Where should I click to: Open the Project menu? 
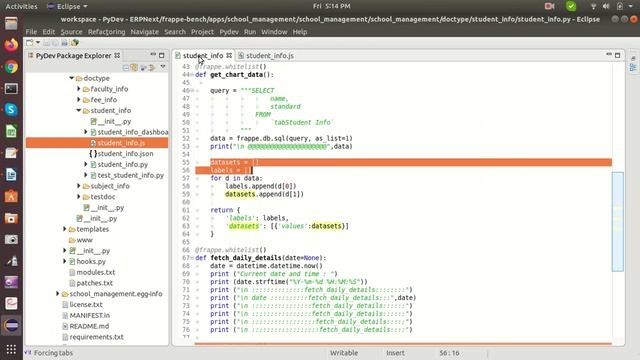click(x=202, y=32)
